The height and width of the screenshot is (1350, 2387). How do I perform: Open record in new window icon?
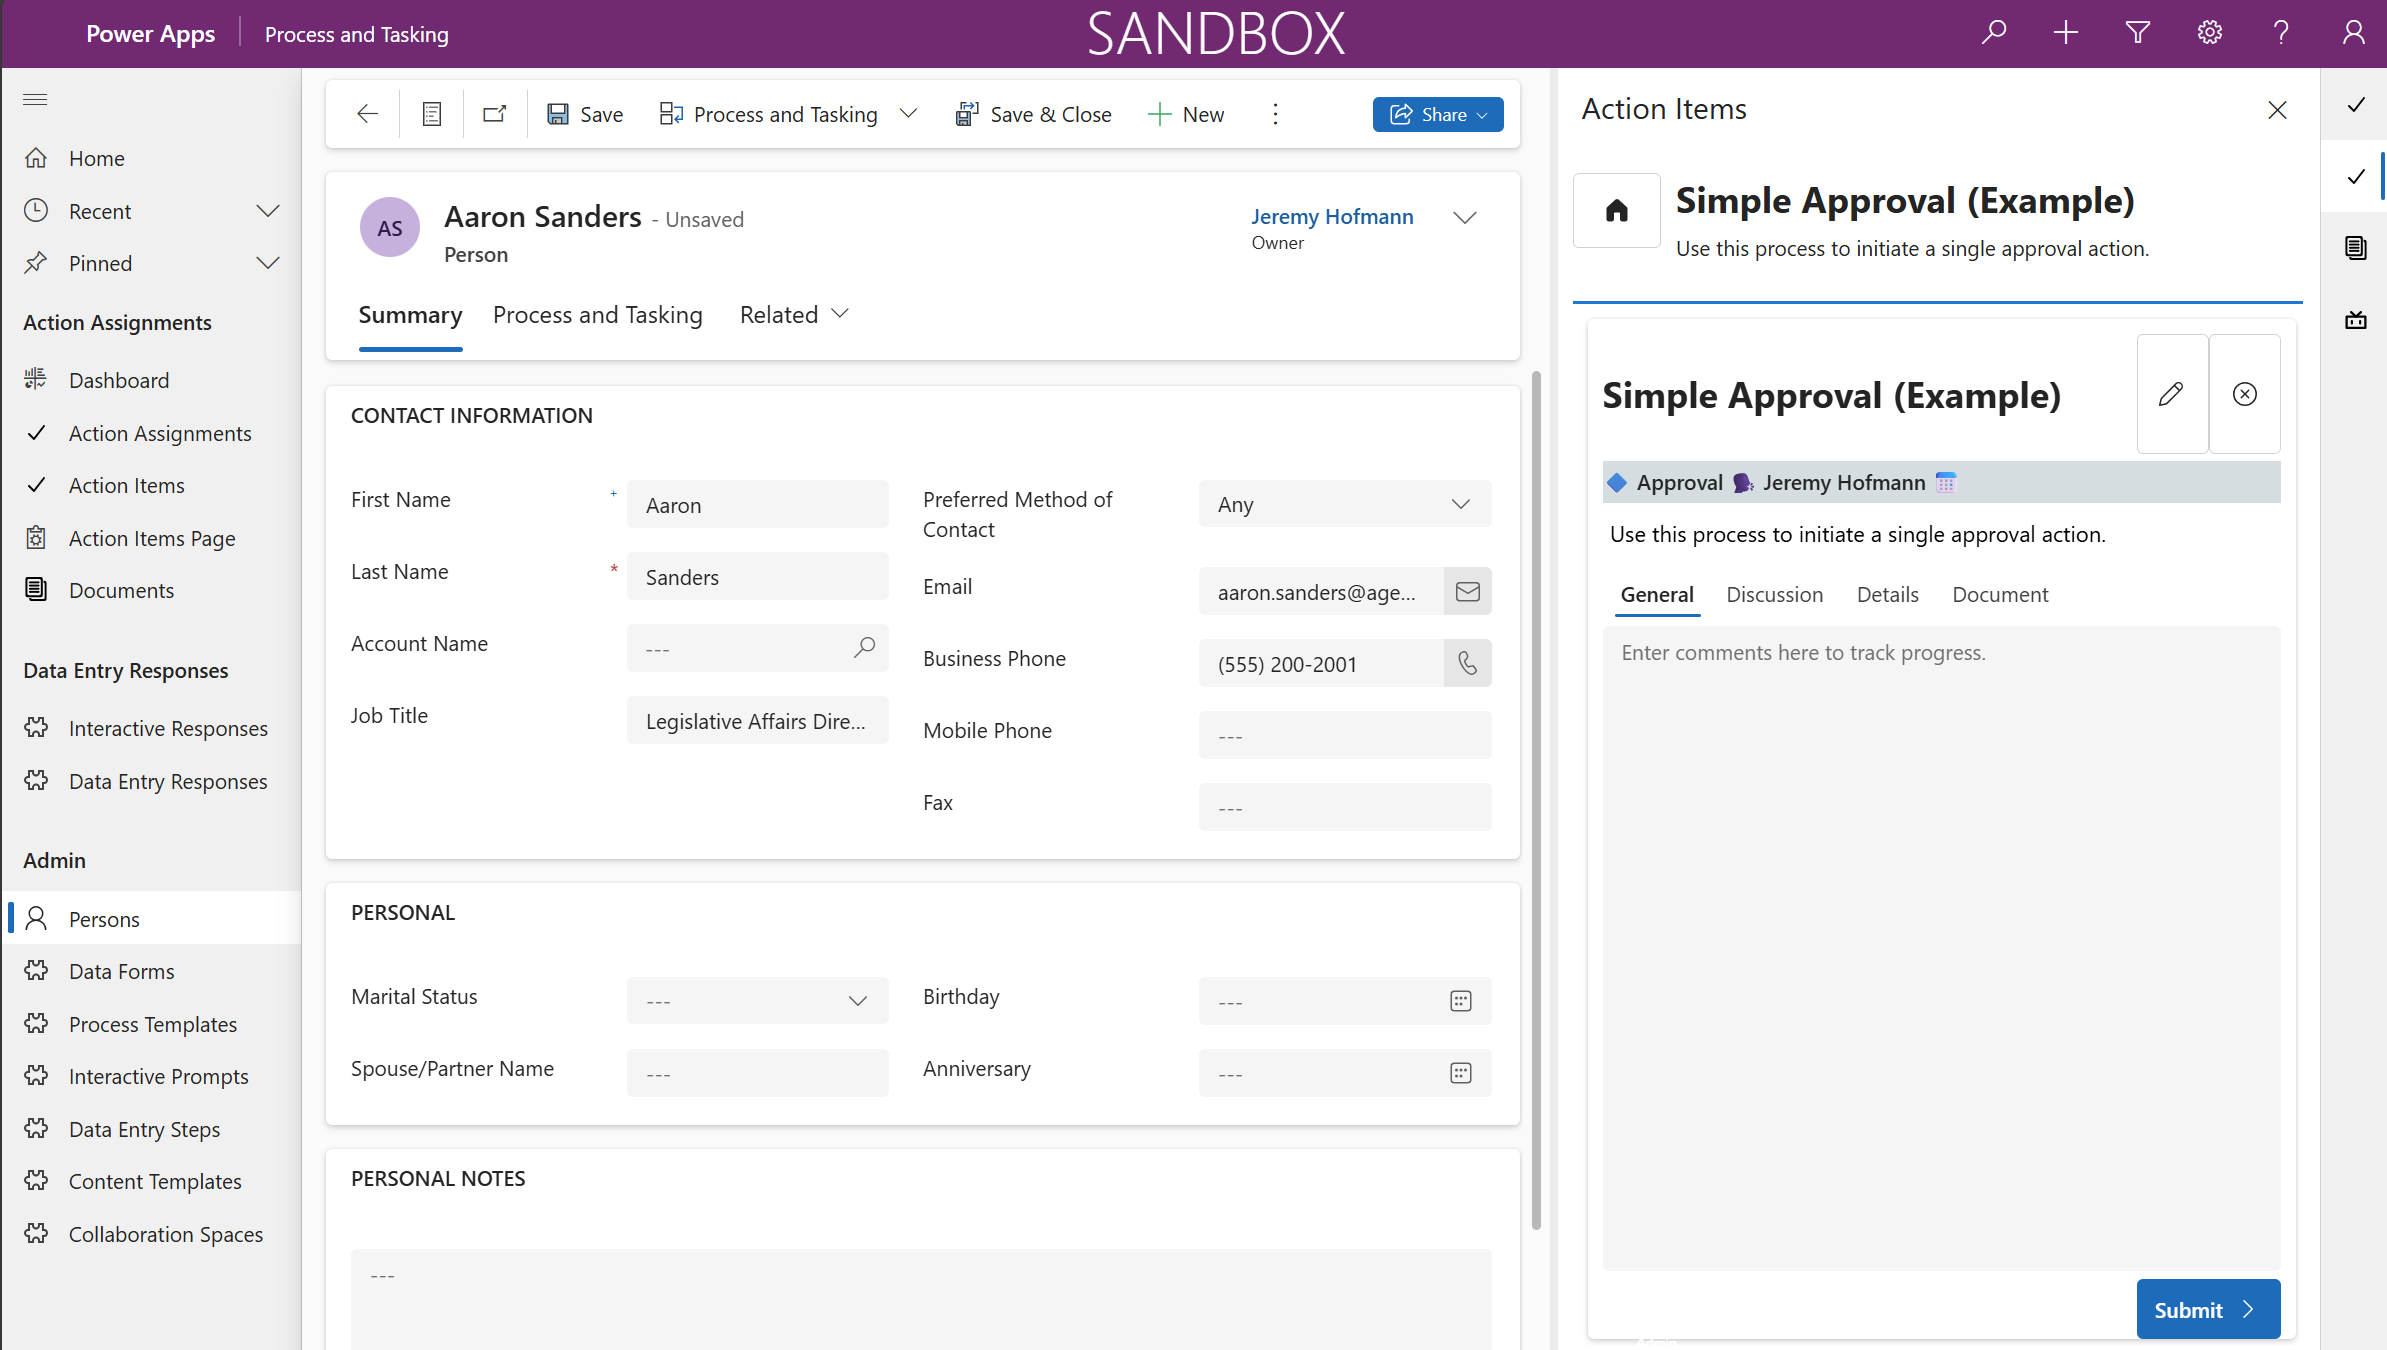coord(494,114)
